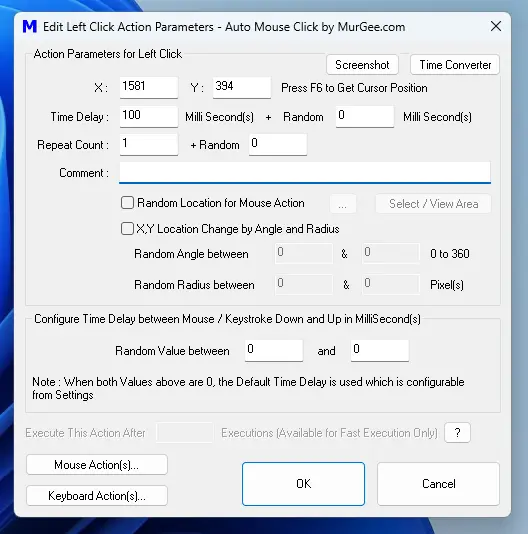Open Mouse Action(s)... options

click(x=97, y=465)
